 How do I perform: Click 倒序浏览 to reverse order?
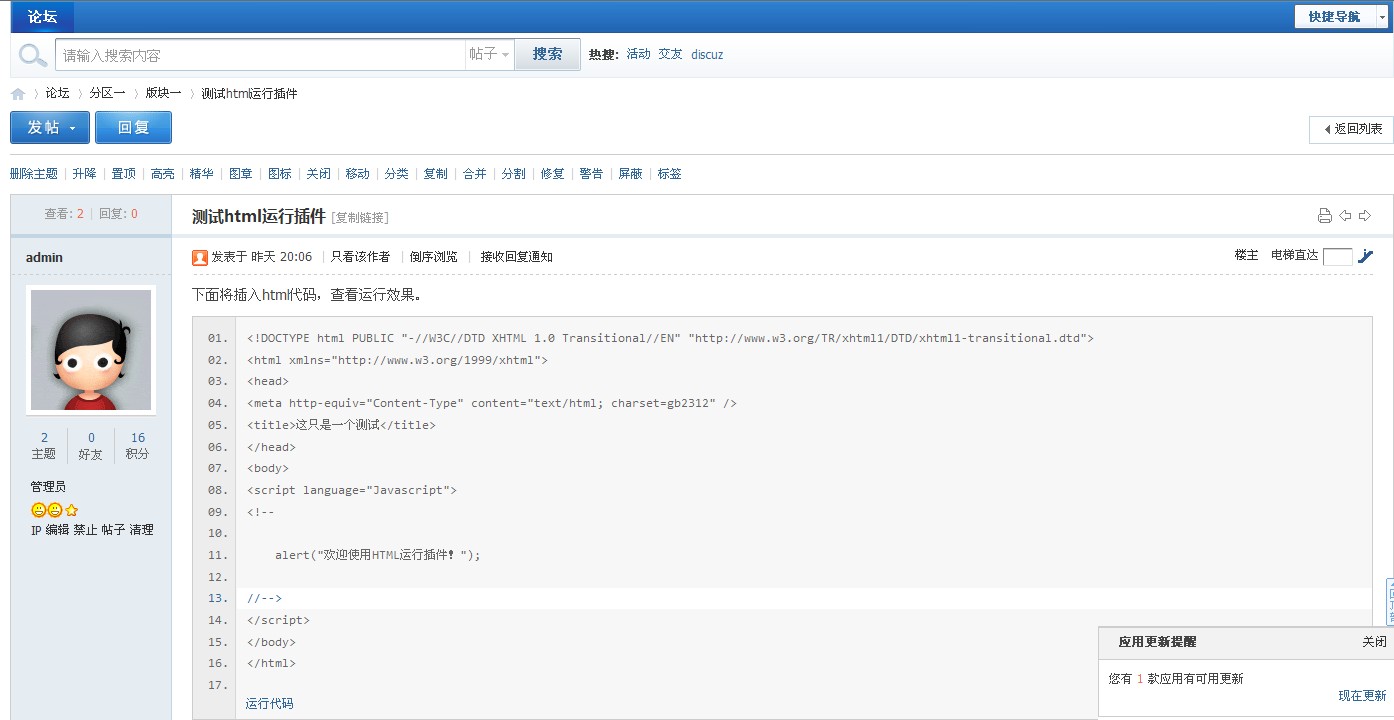pos(433,257)
